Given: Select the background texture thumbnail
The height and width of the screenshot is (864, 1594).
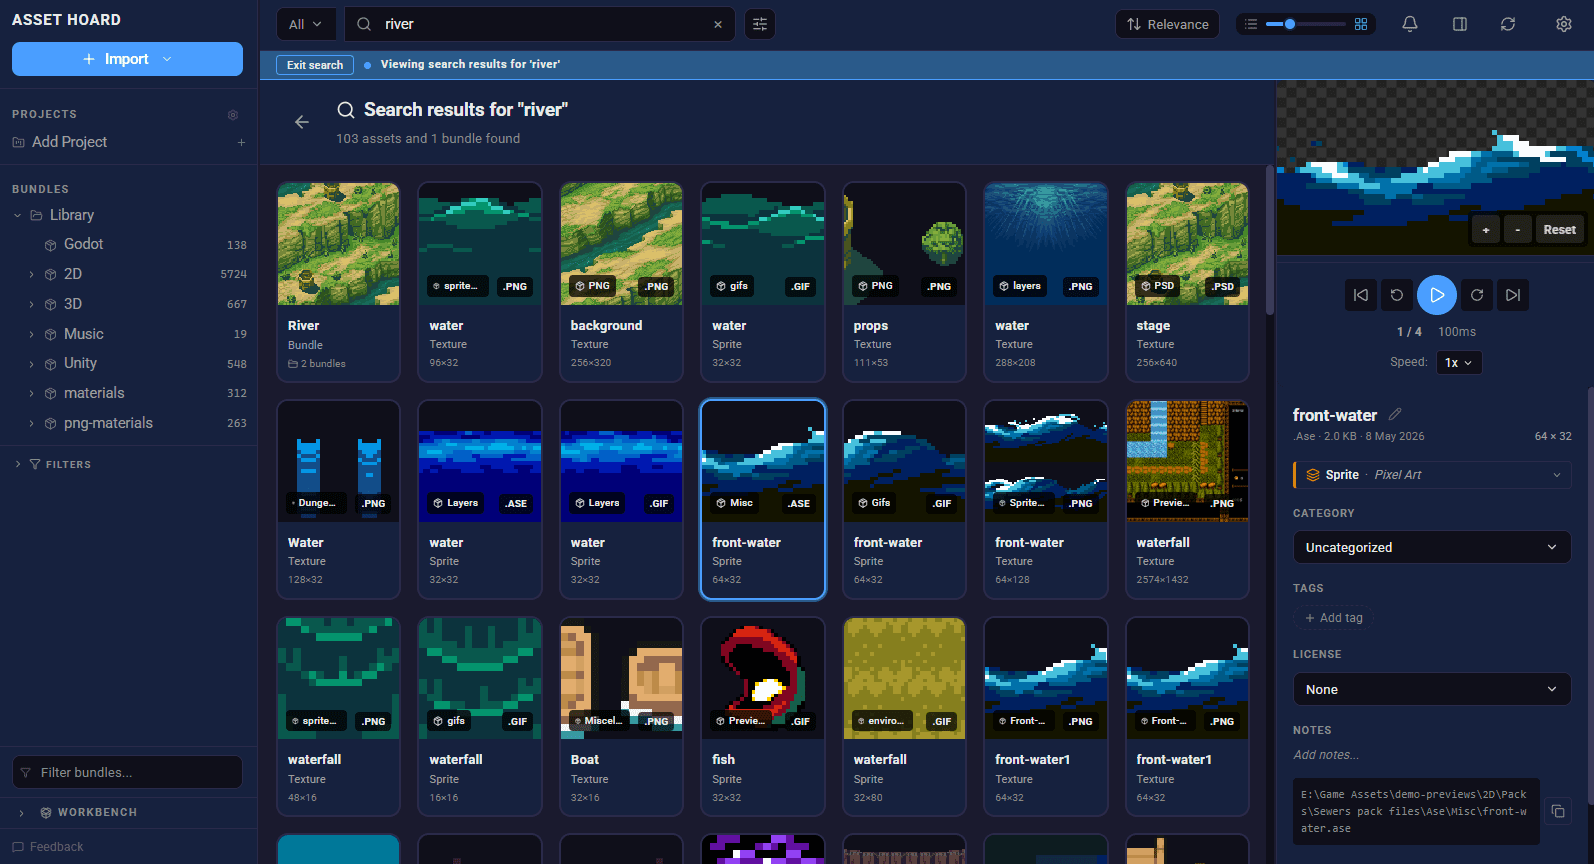Looking at the screenshot, I should point(621,243).
